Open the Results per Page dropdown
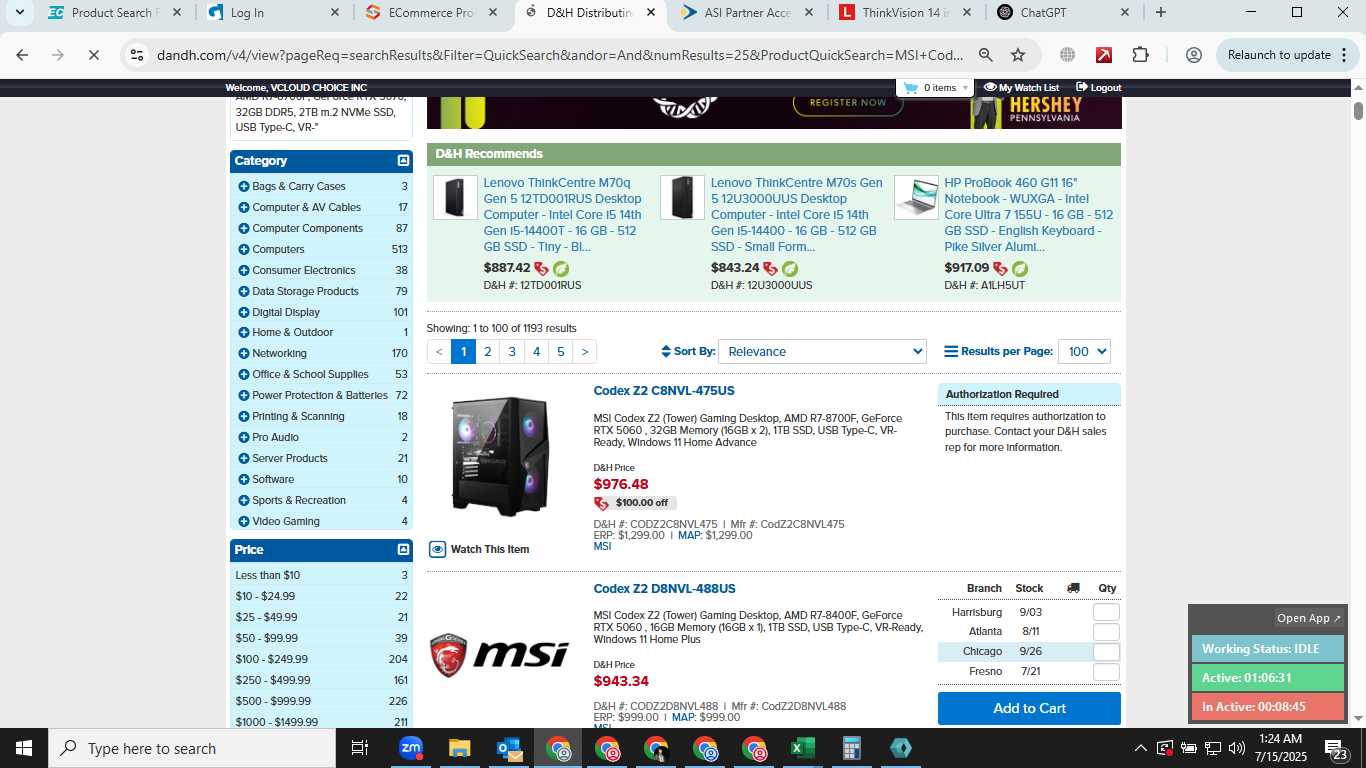Screen dimensions: 1366x768 (x=1084, y=352)
